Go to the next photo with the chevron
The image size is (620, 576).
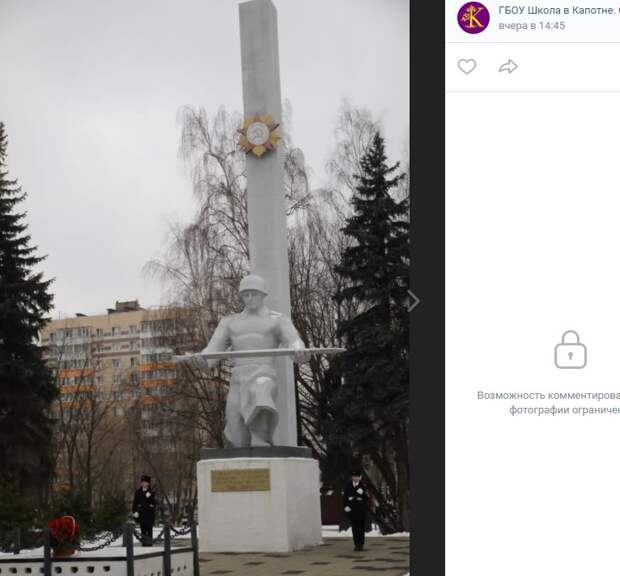pos(413,301)
